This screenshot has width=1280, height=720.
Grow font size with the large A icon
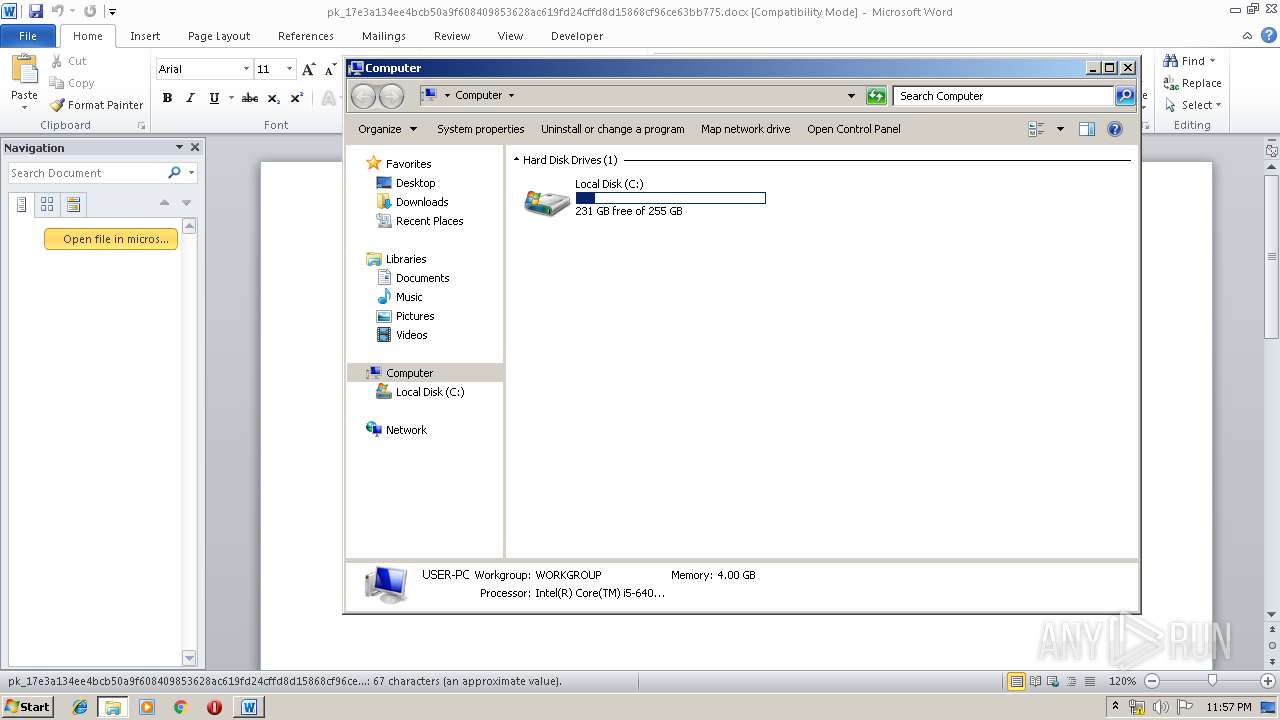coord(309,69)
